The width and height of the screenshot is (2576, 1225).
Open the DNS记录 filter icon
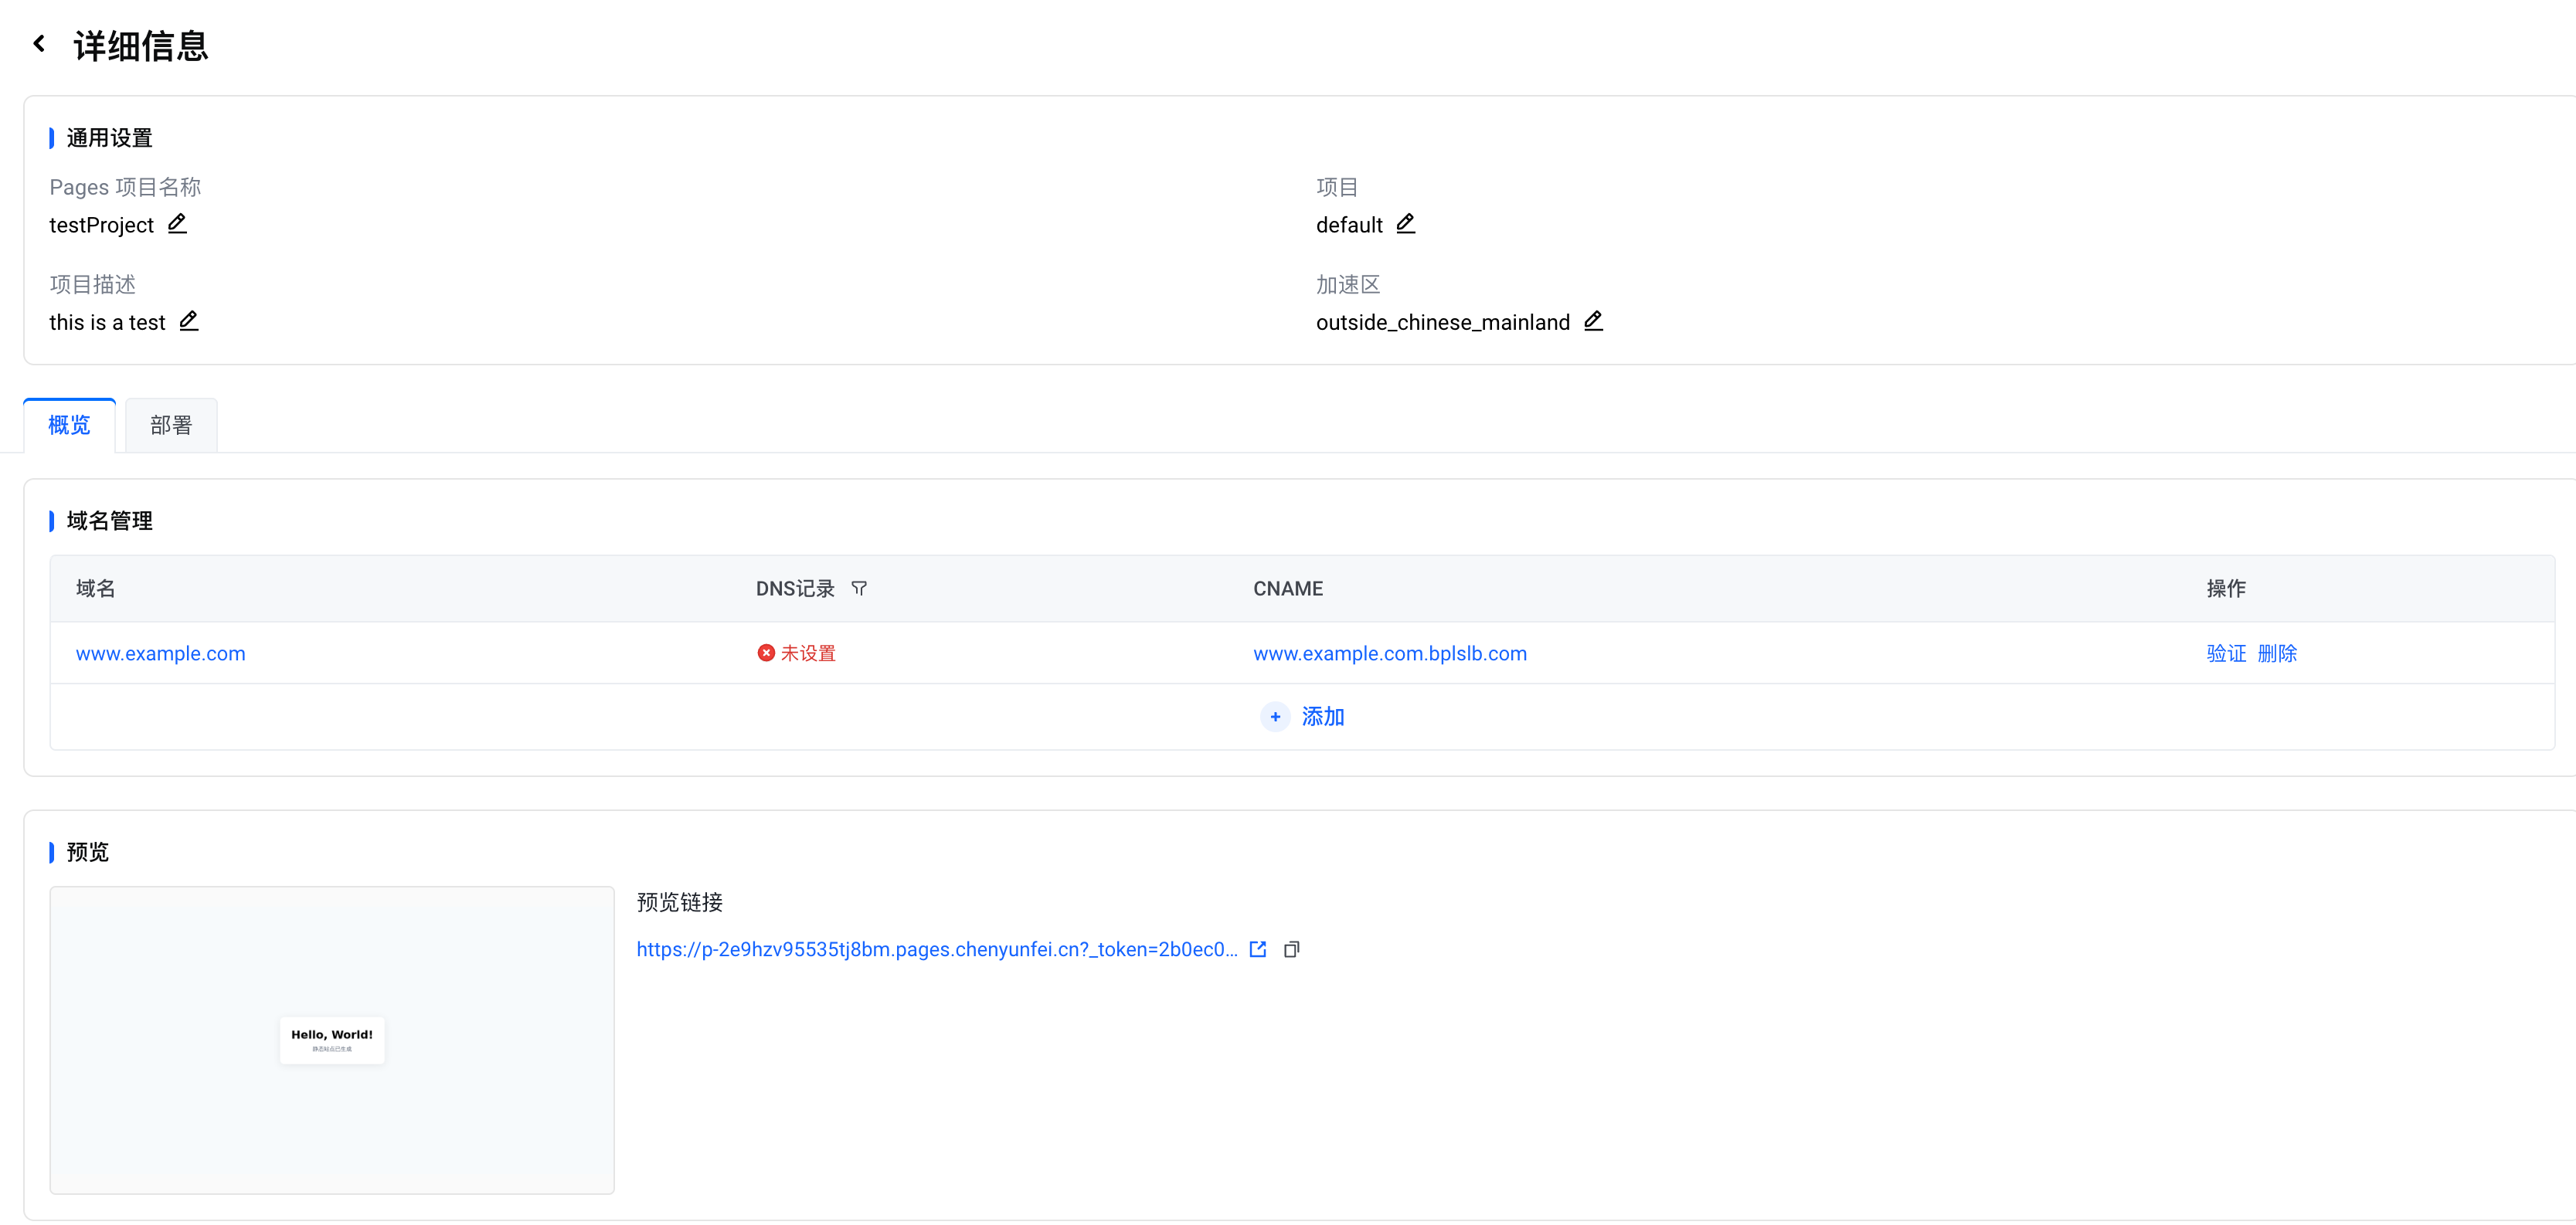click(x=859, y=589)
